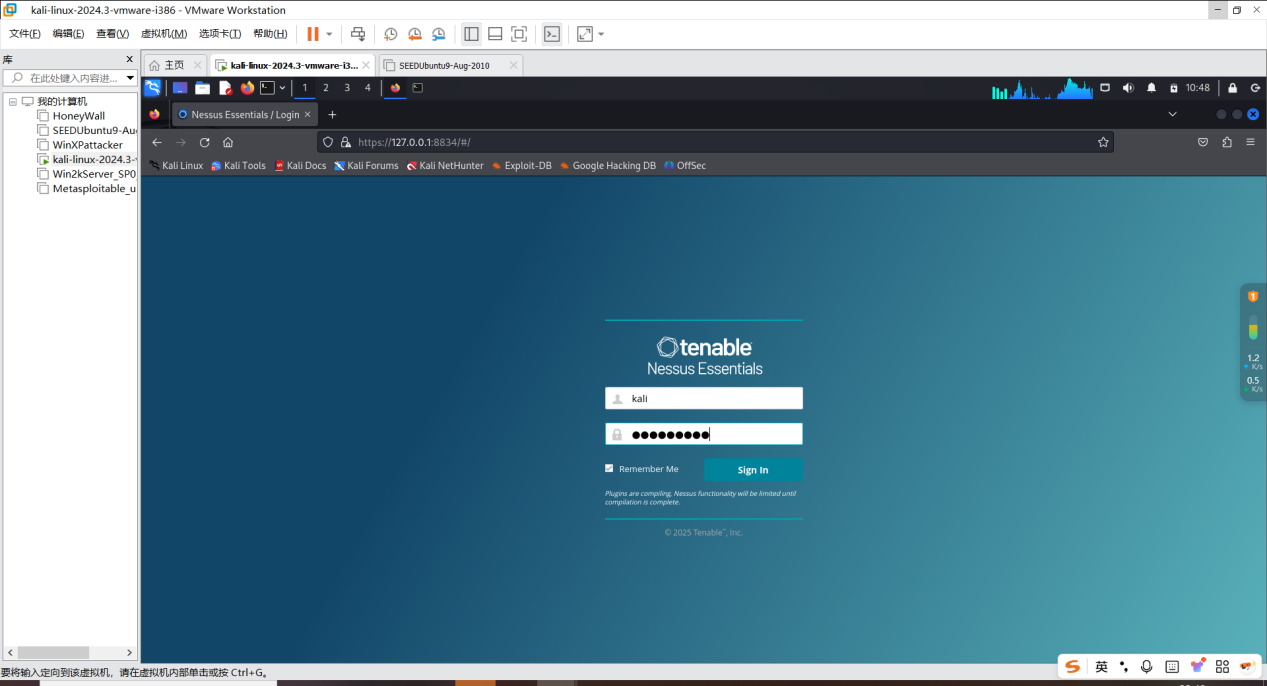Click the Sign In button
The image size is (1267, 686).
[753, 470]
